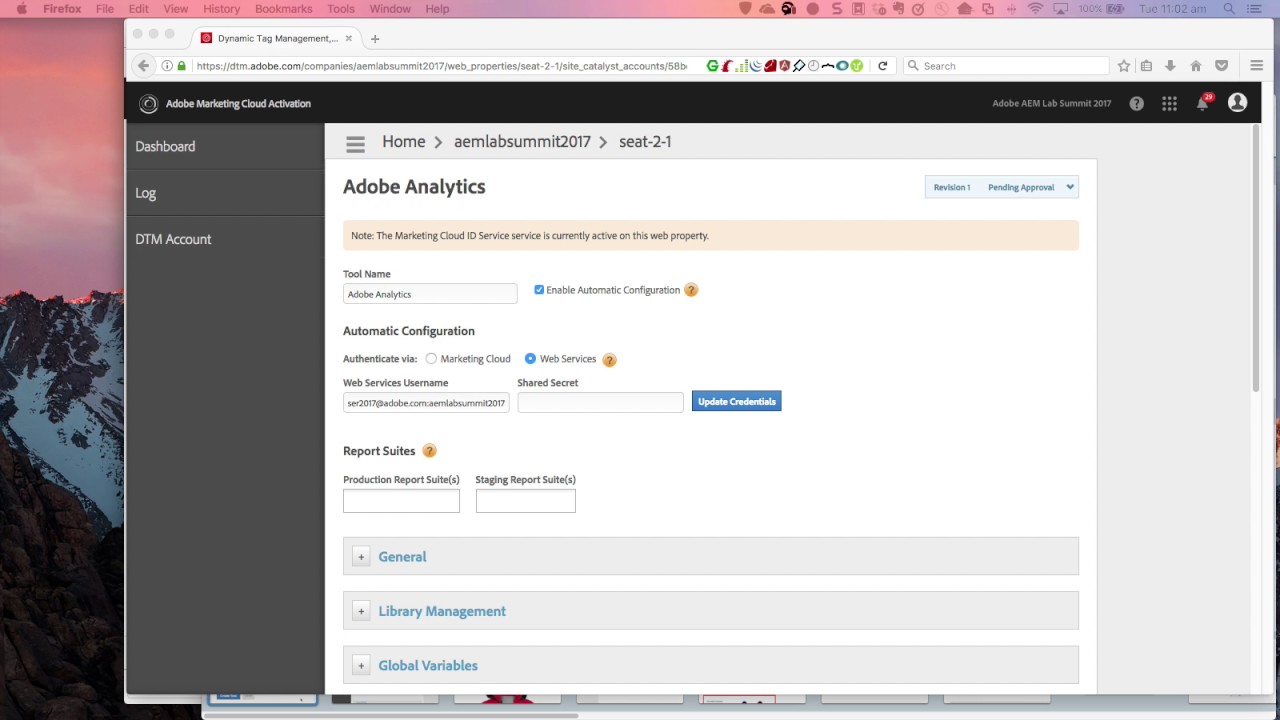Select Marketing Cloud authentication radio
This screenshot has width=1280, height=720.
tap(431, 359)
